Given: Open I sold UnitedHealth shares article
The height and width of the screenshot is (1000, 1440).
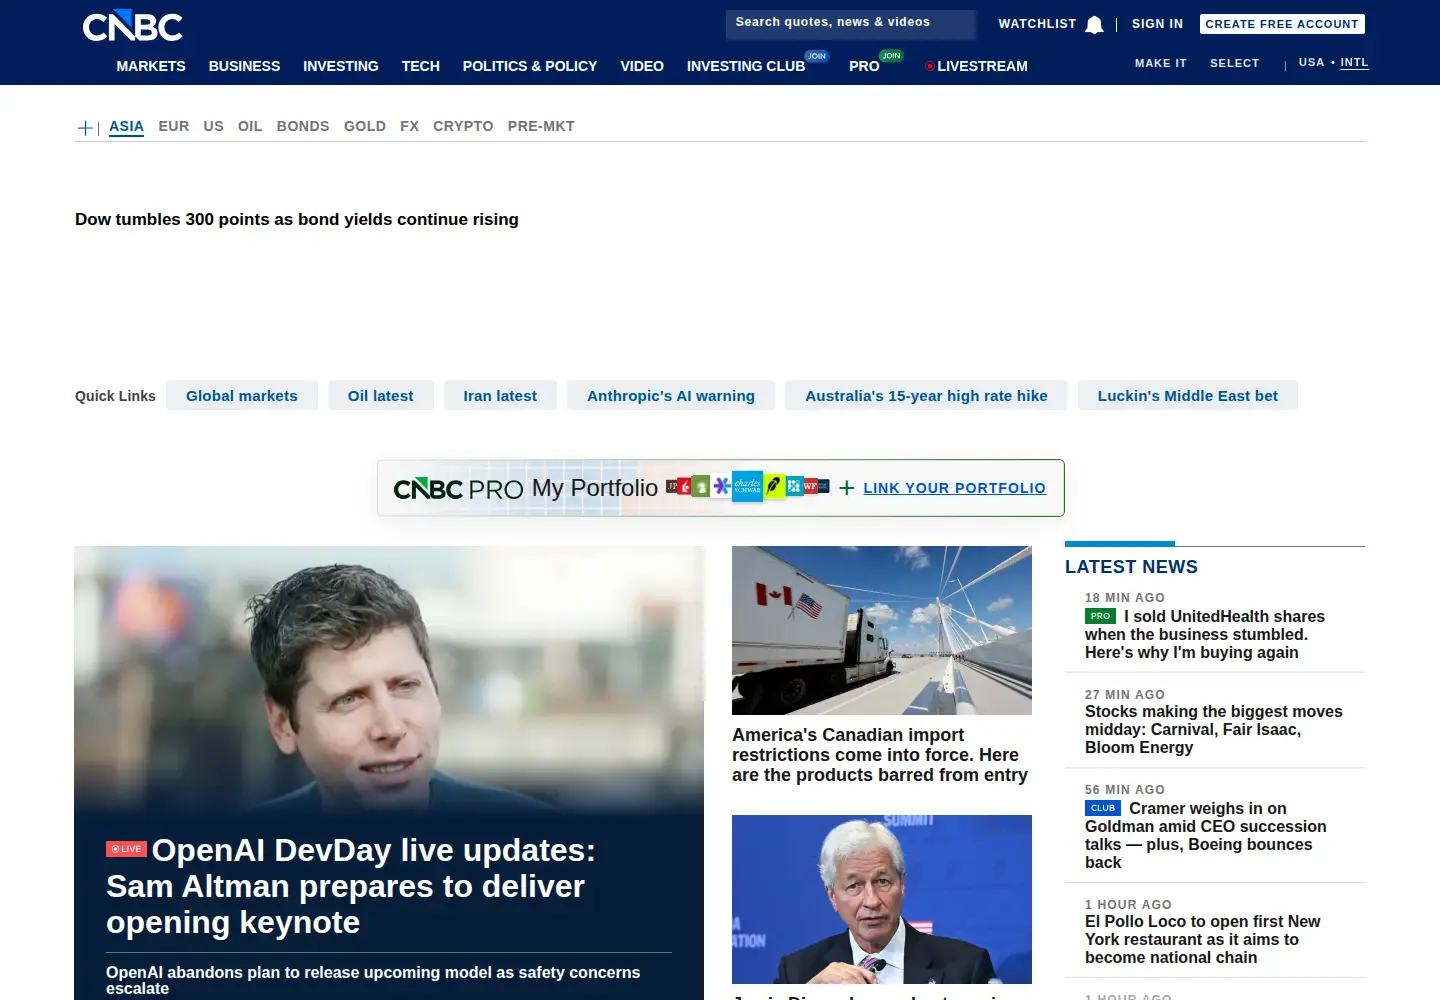Looking at the screenshot, I should (1205, 634).
